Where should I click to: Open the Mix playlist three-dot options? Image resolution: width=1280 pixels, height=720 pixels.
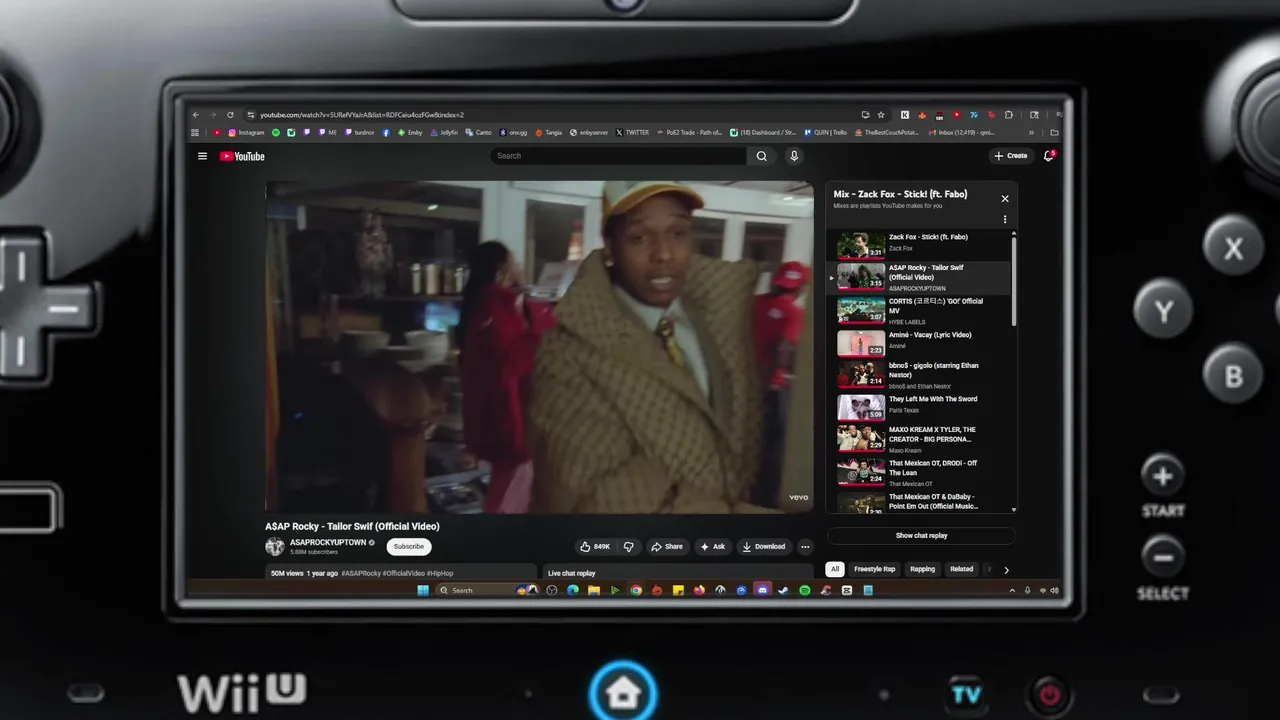1005,219
